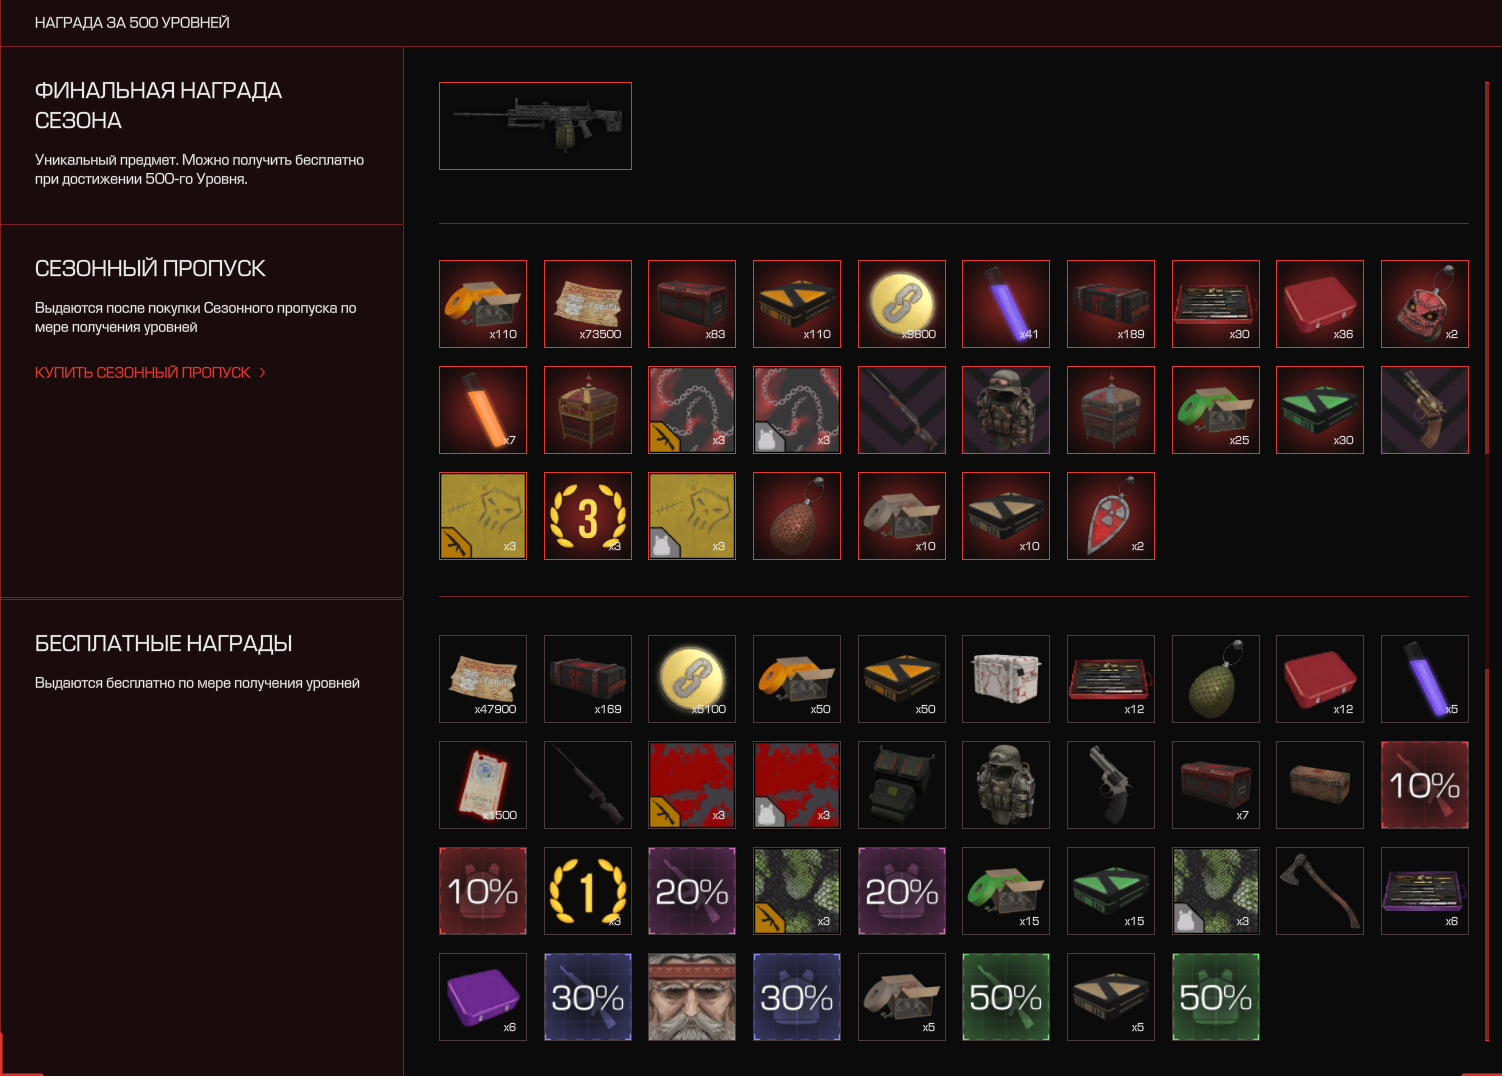
Task: Click the Сезонный пропуск section heading
Action: point(150,268)
